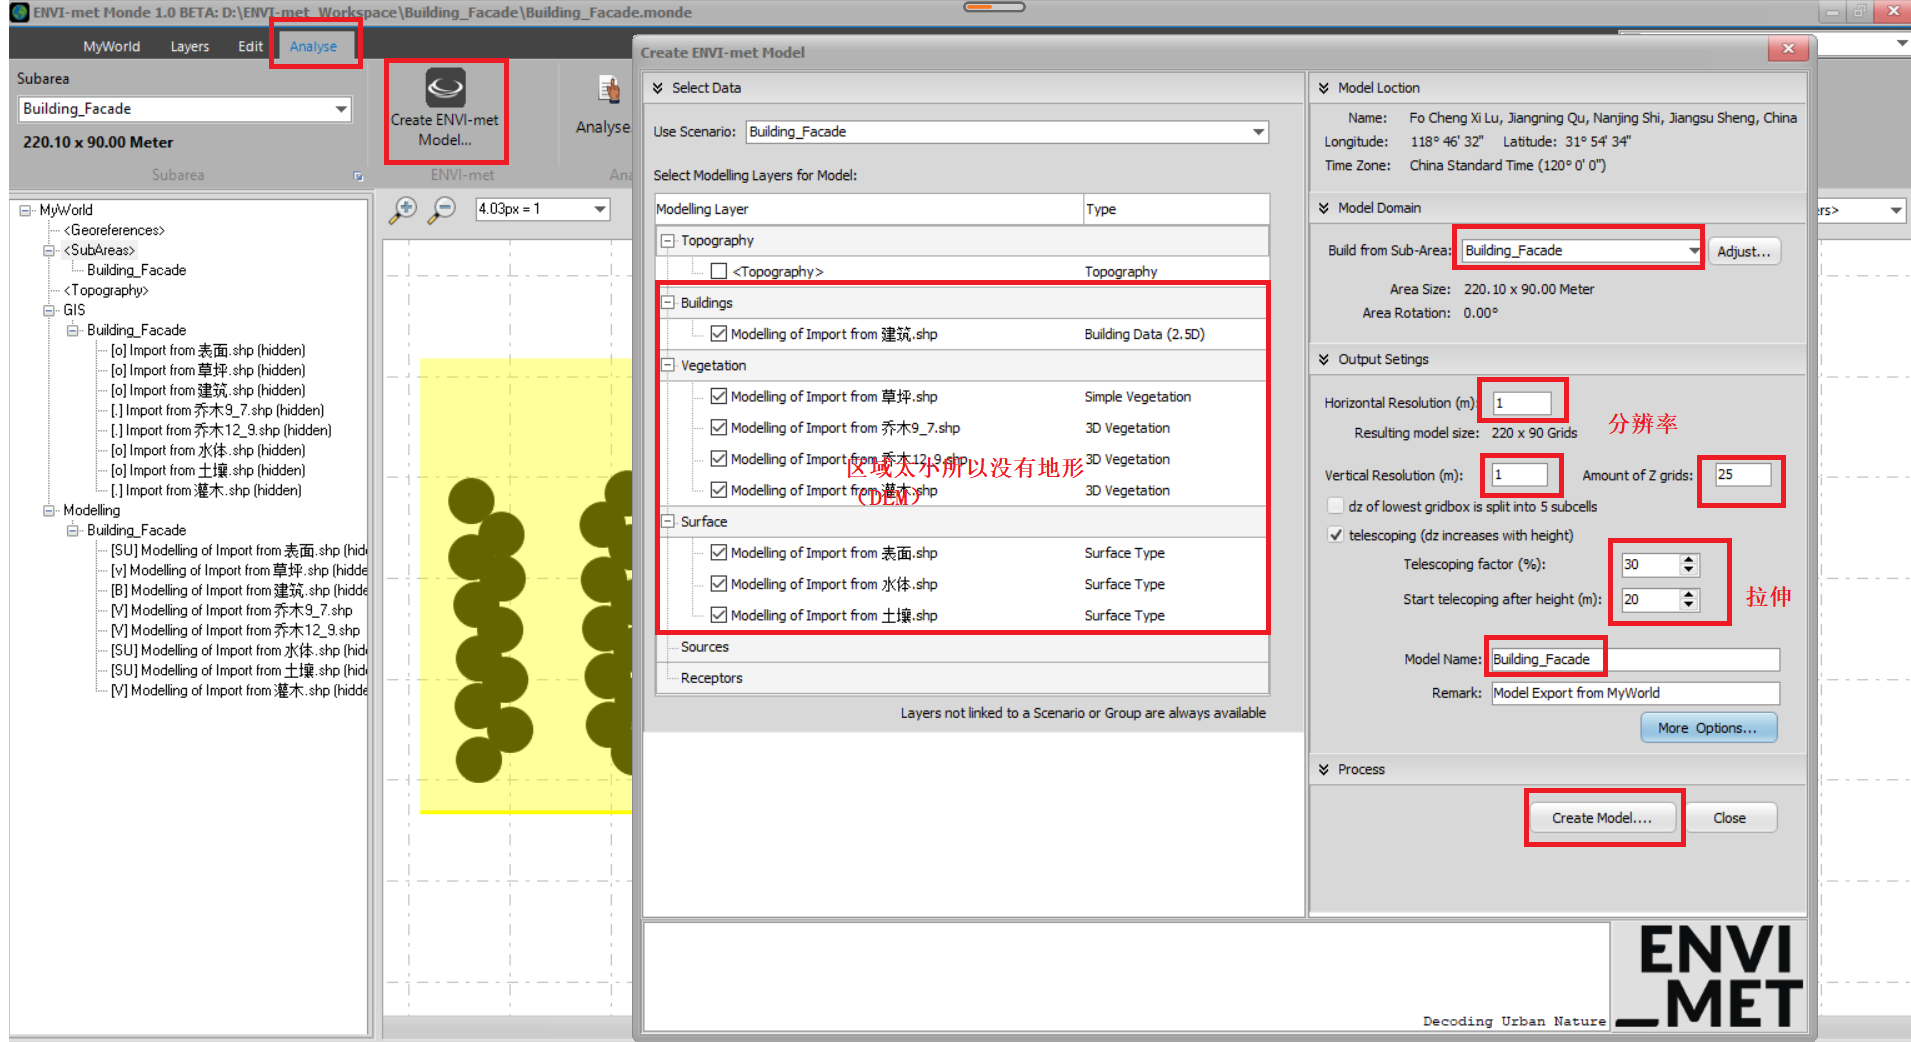Collapse the Select Data section chevron
Image resolution: width=1911 pixels, height=1042 pixels.
(658, 88)
